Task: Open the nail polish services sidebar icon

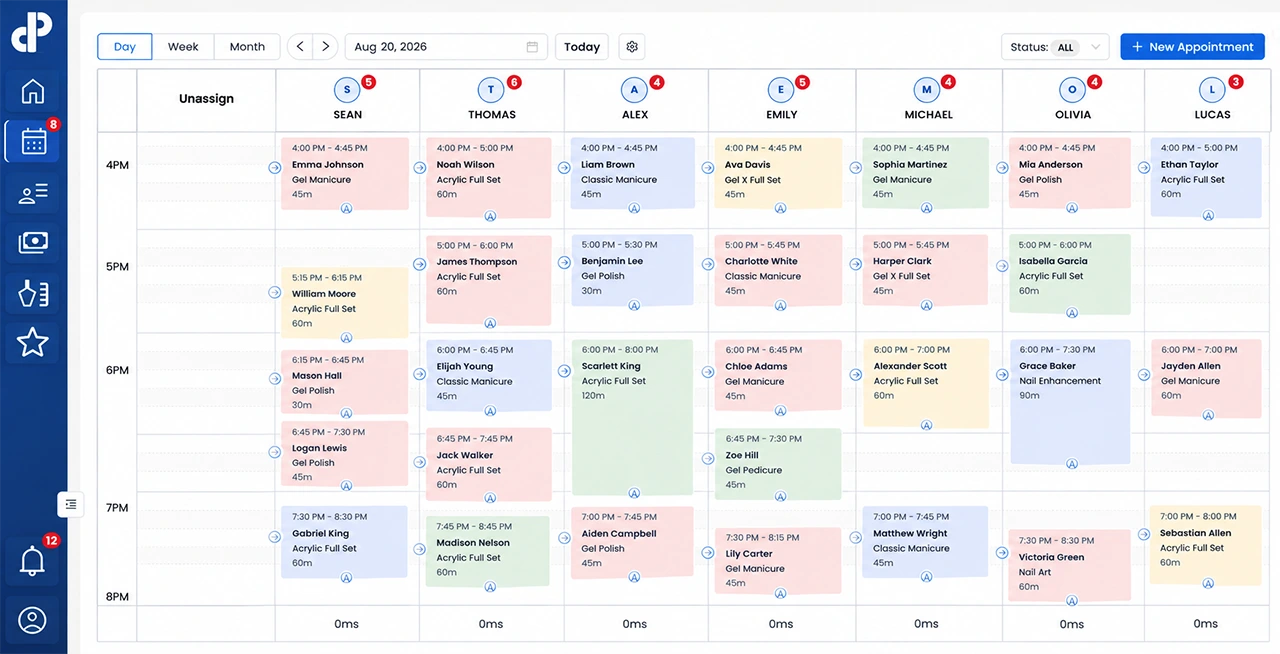Action: (x=33, y=293)
